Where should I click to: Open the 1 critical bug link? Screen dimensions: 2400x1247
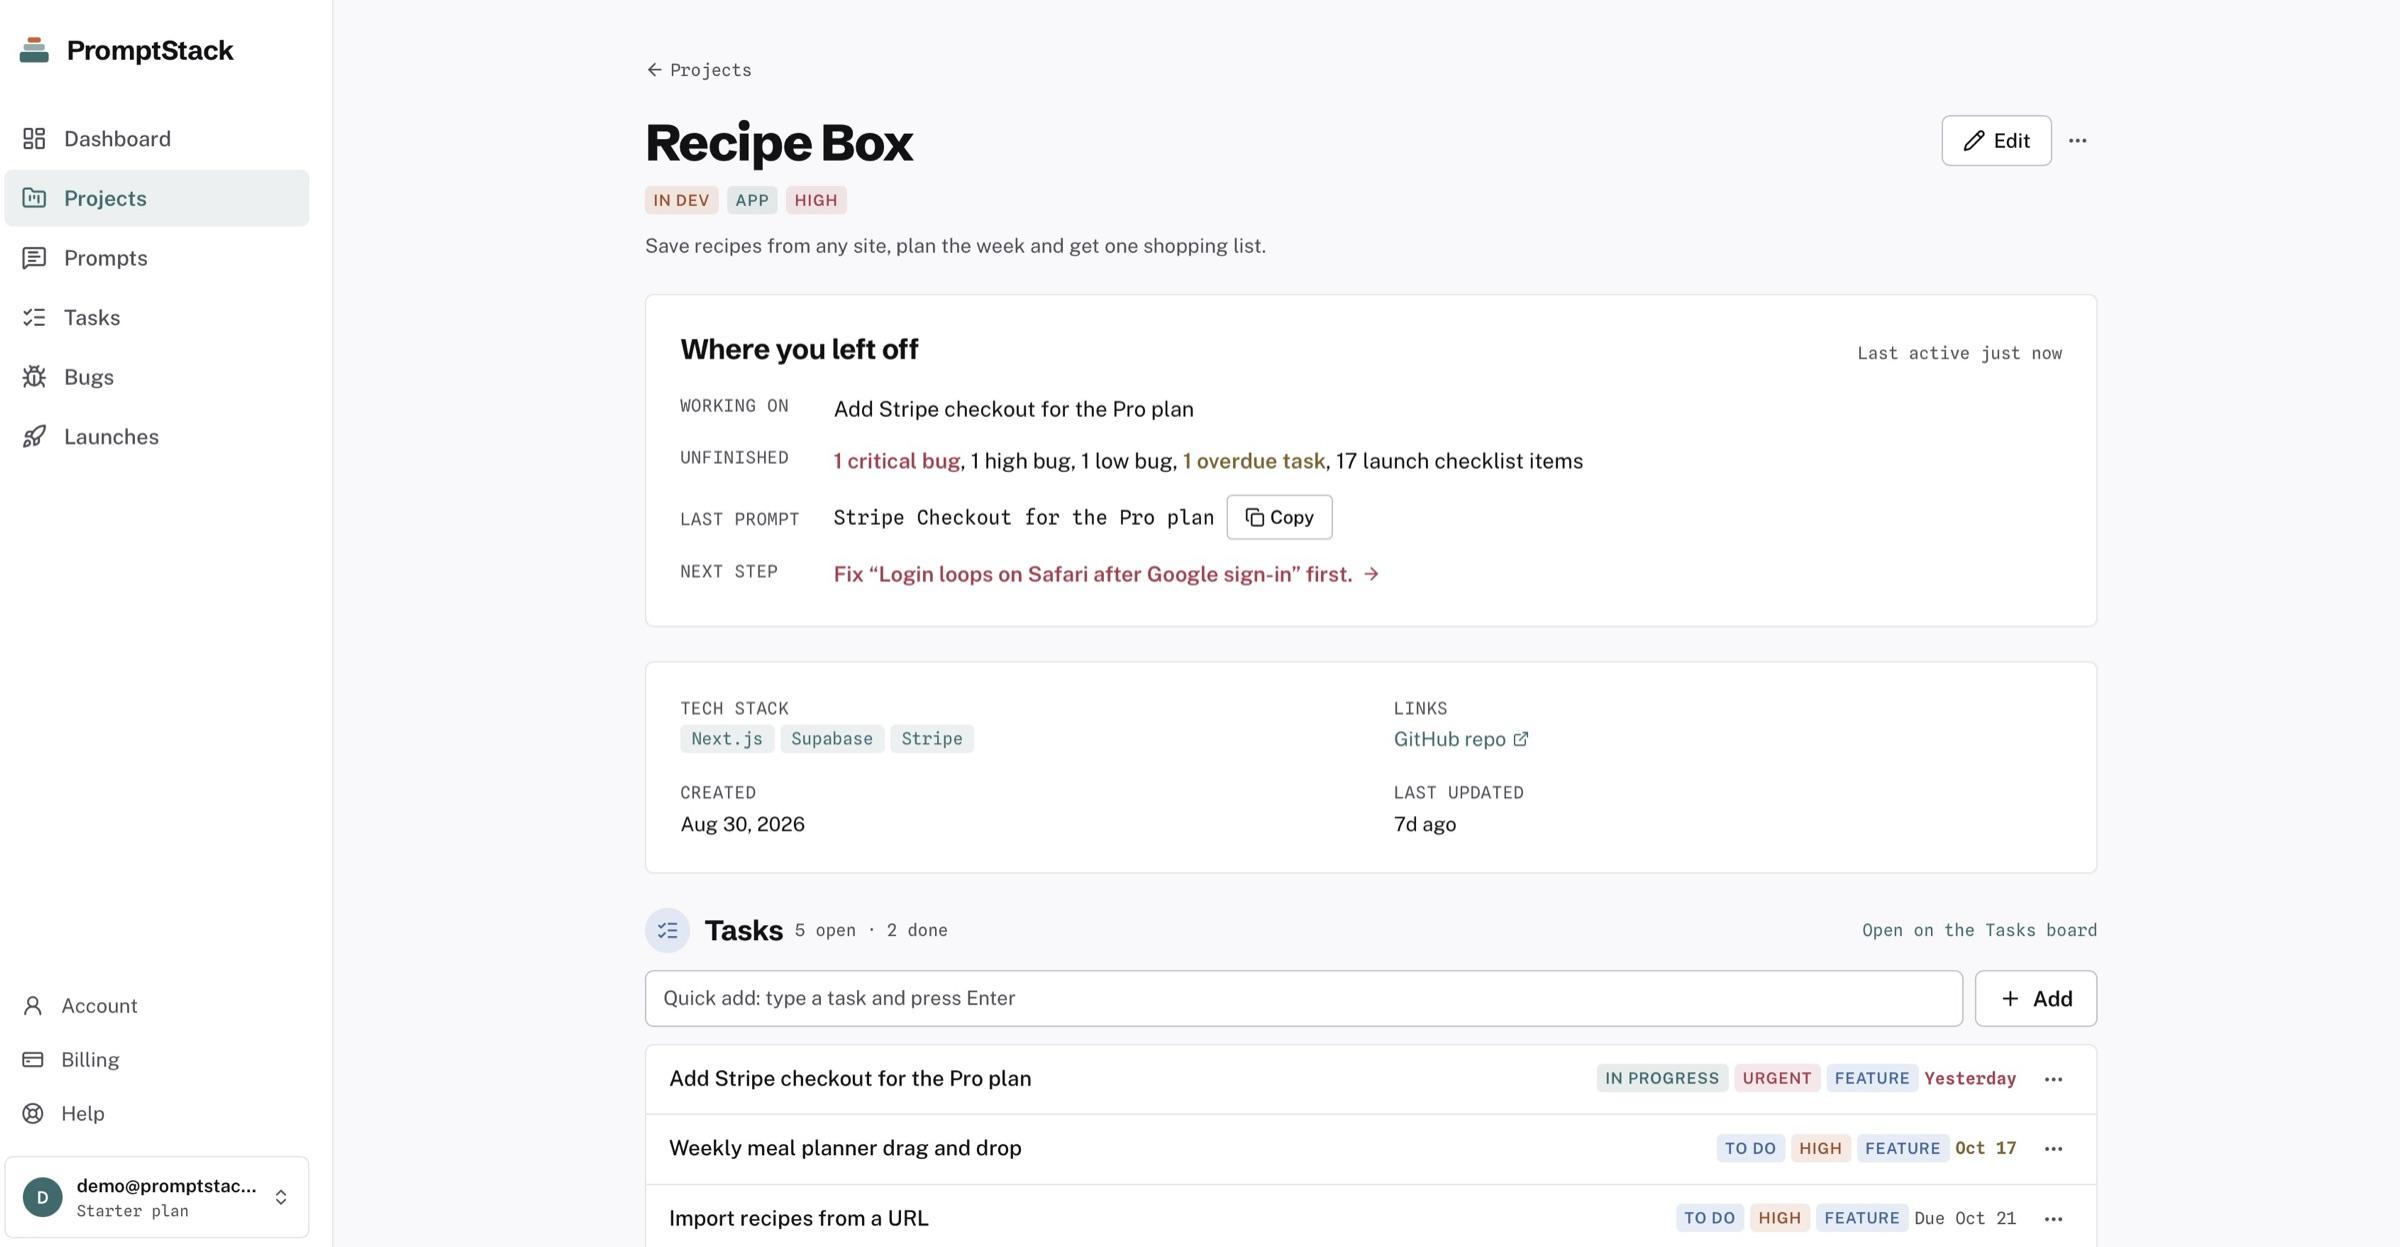pyautogui.click(x=897, y=461)
